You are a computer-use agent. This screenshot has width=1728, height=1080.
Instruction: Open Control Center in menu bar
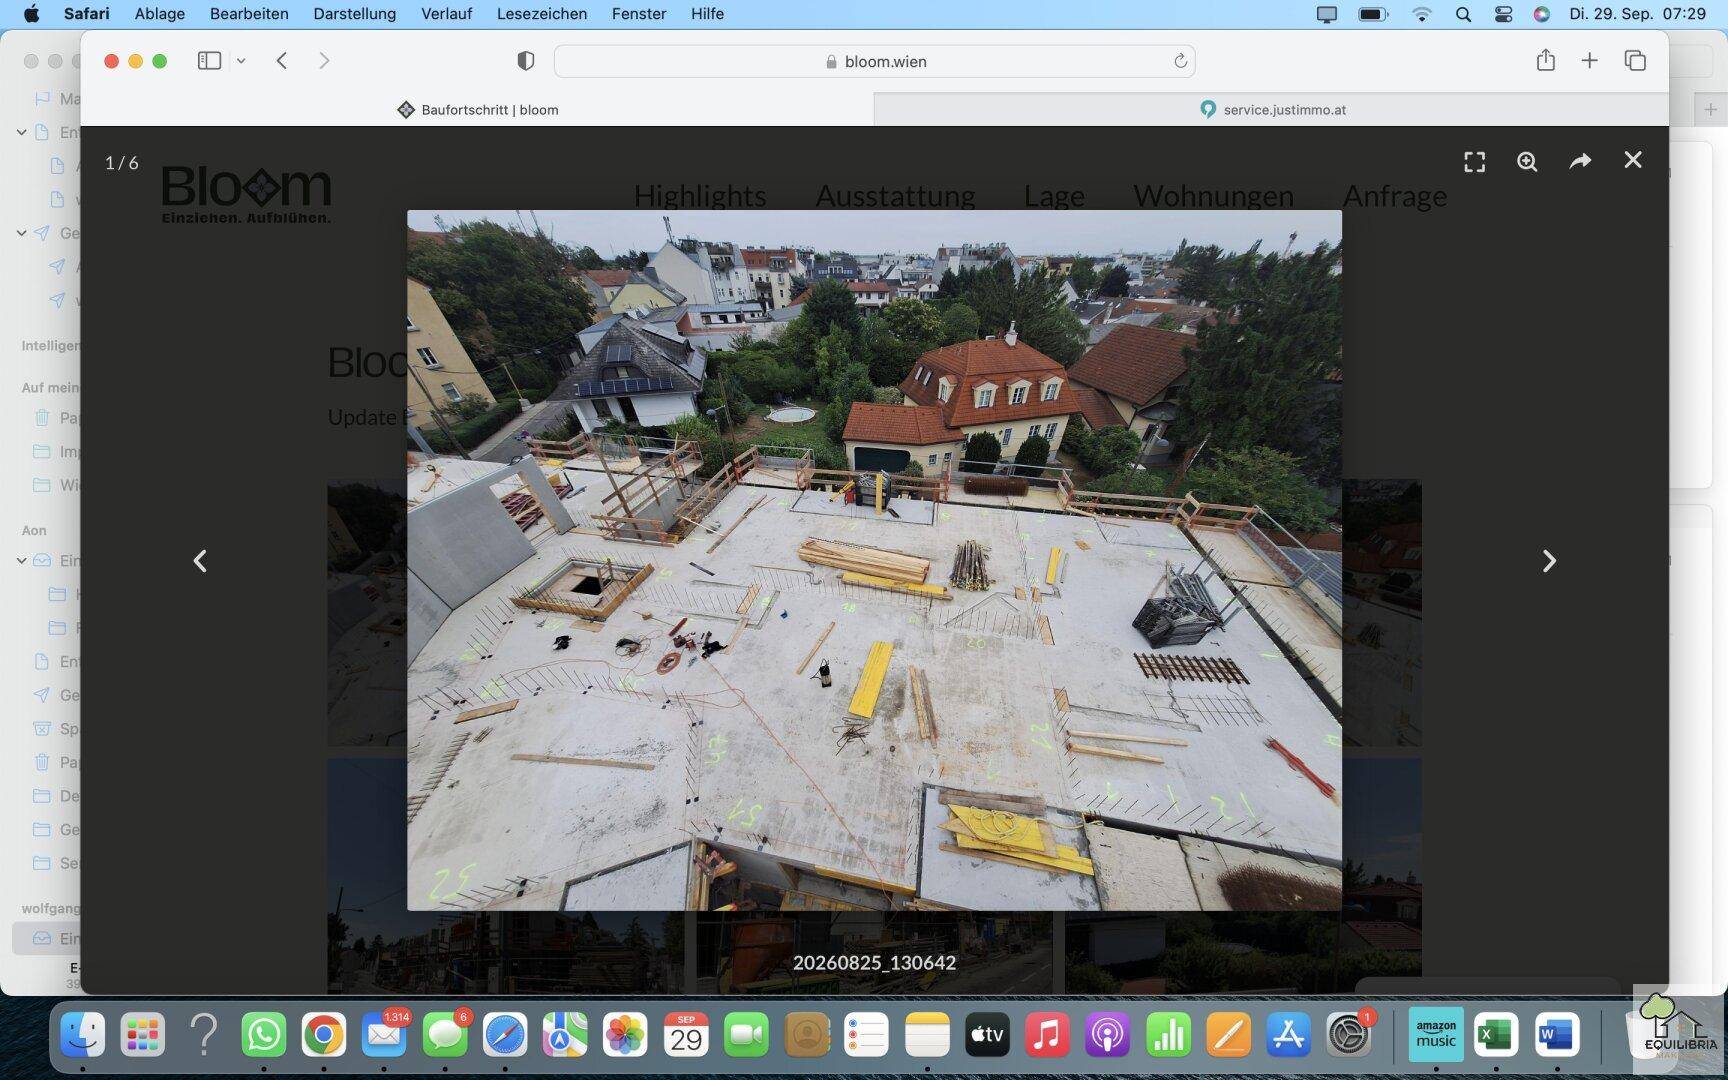pyautogui.click(x=1503, y=14)
